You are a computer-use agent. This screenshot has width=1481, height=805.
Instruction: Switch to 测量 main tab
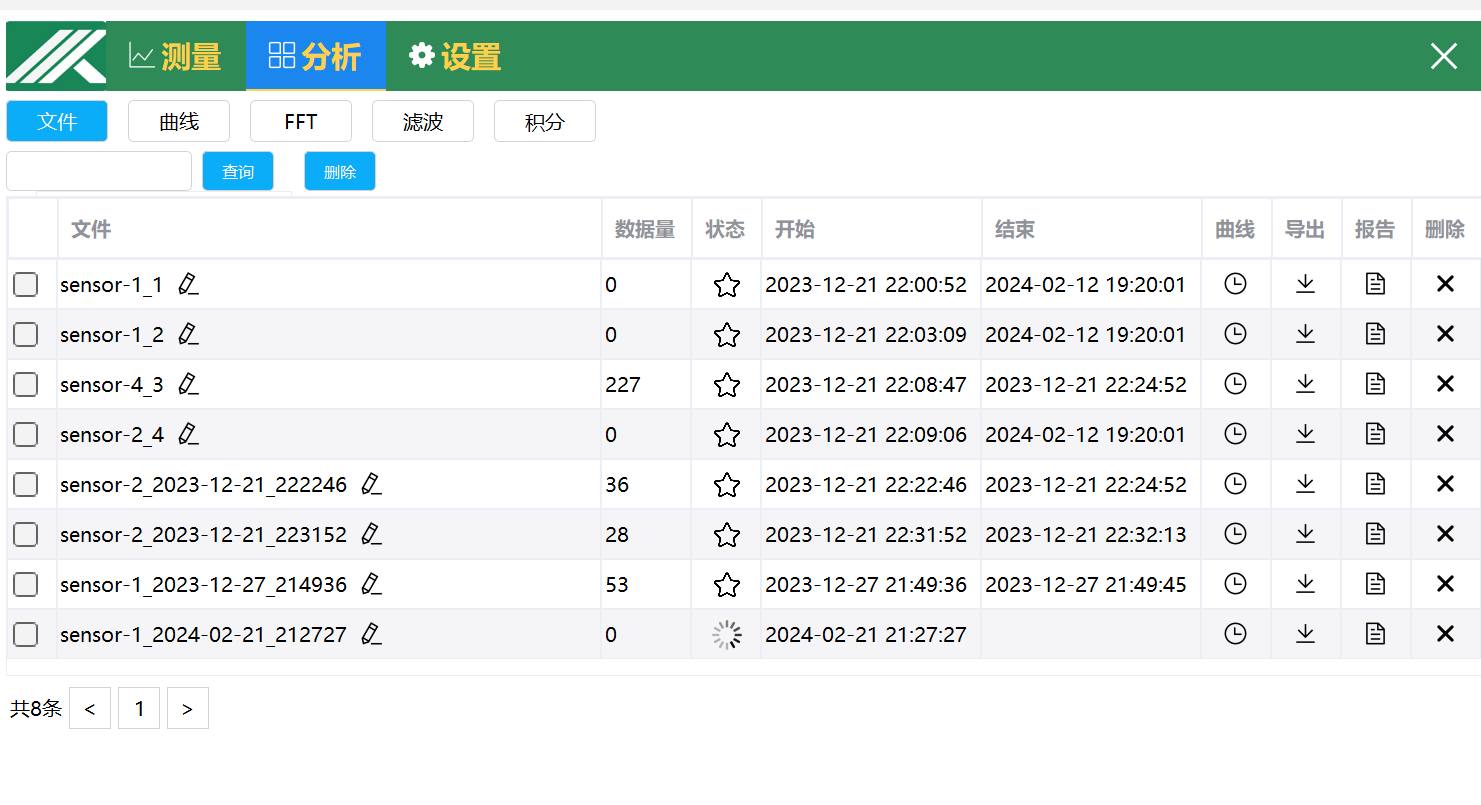coord(175,56)
